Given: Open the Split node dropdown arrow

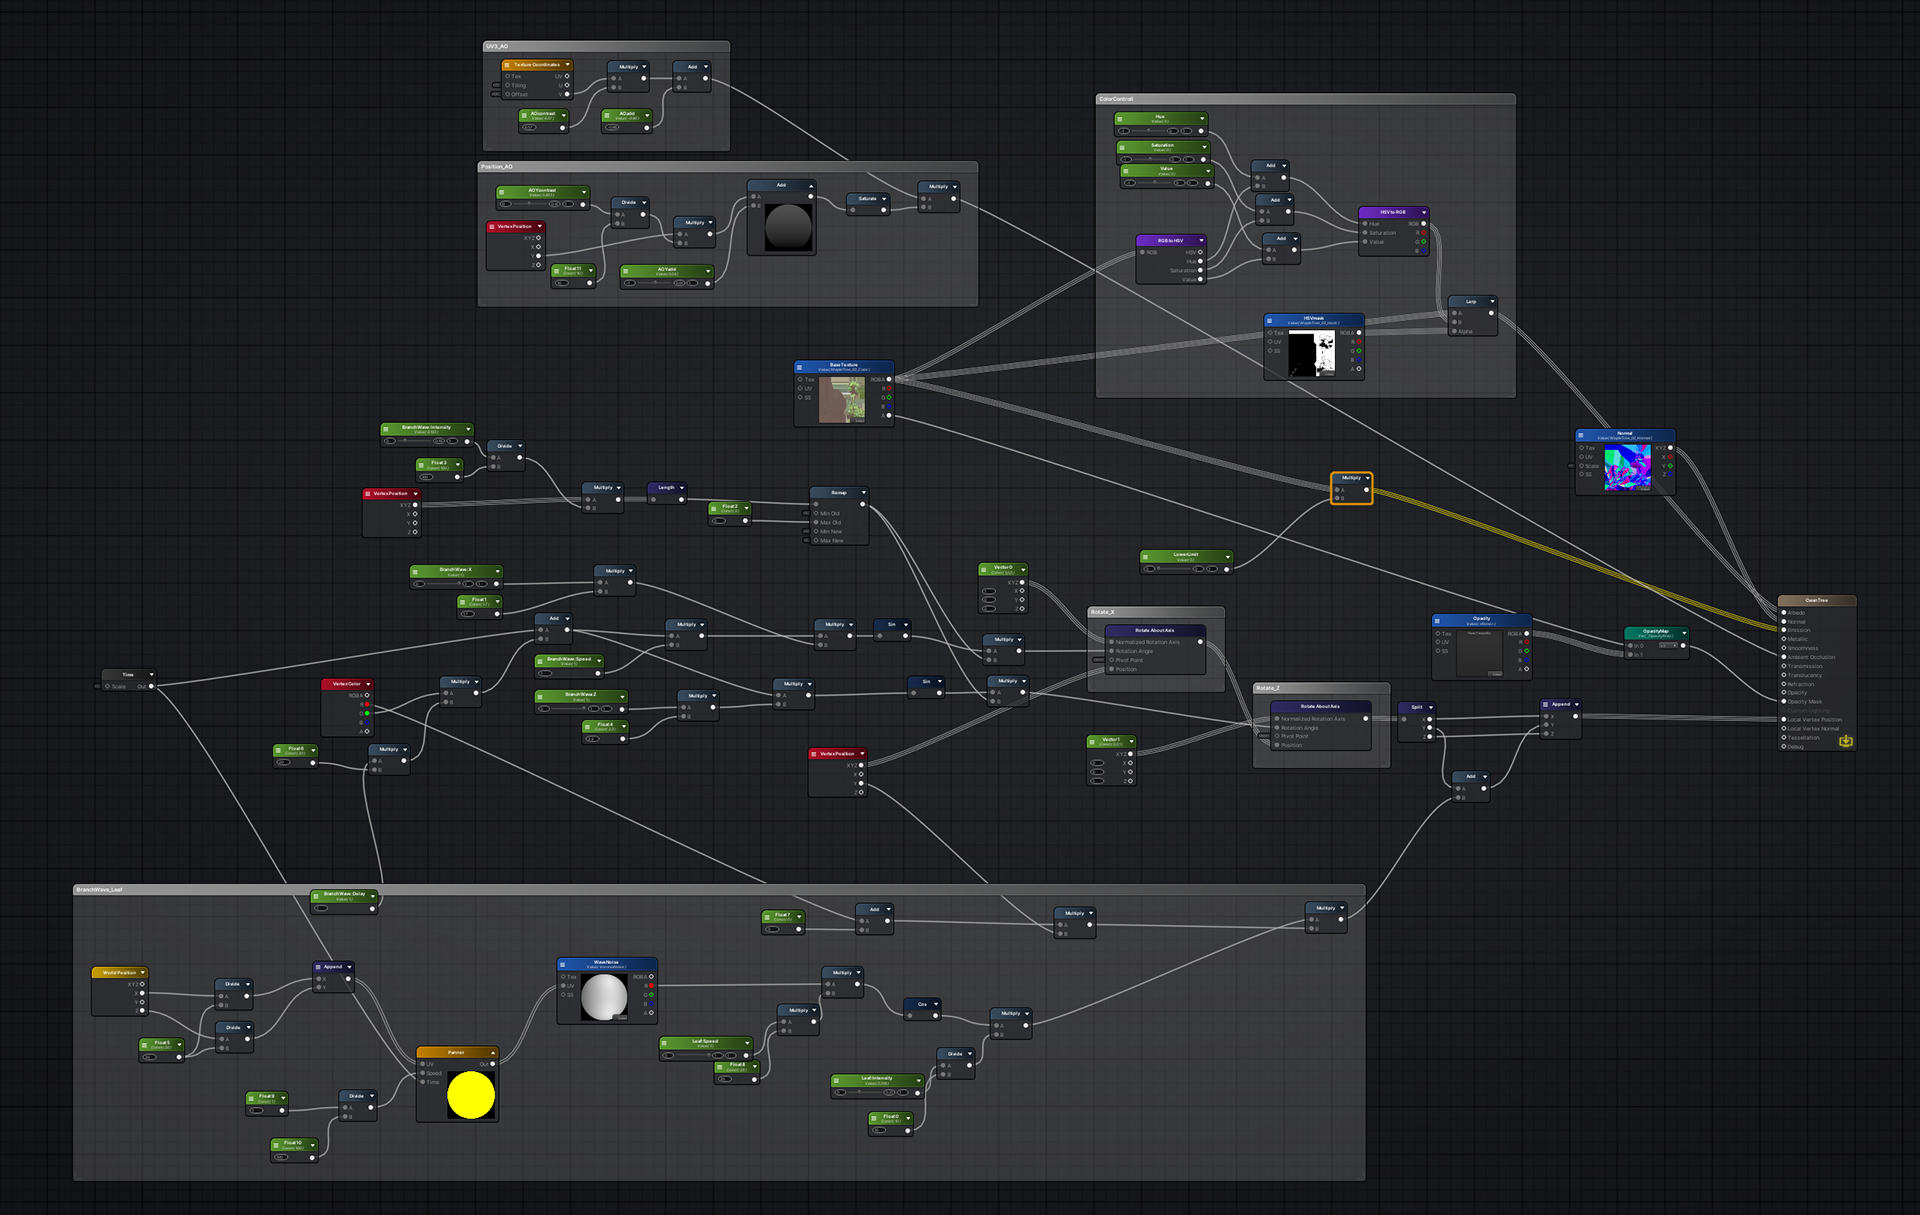Looking at the screenshot, I should click(1431, 707).
